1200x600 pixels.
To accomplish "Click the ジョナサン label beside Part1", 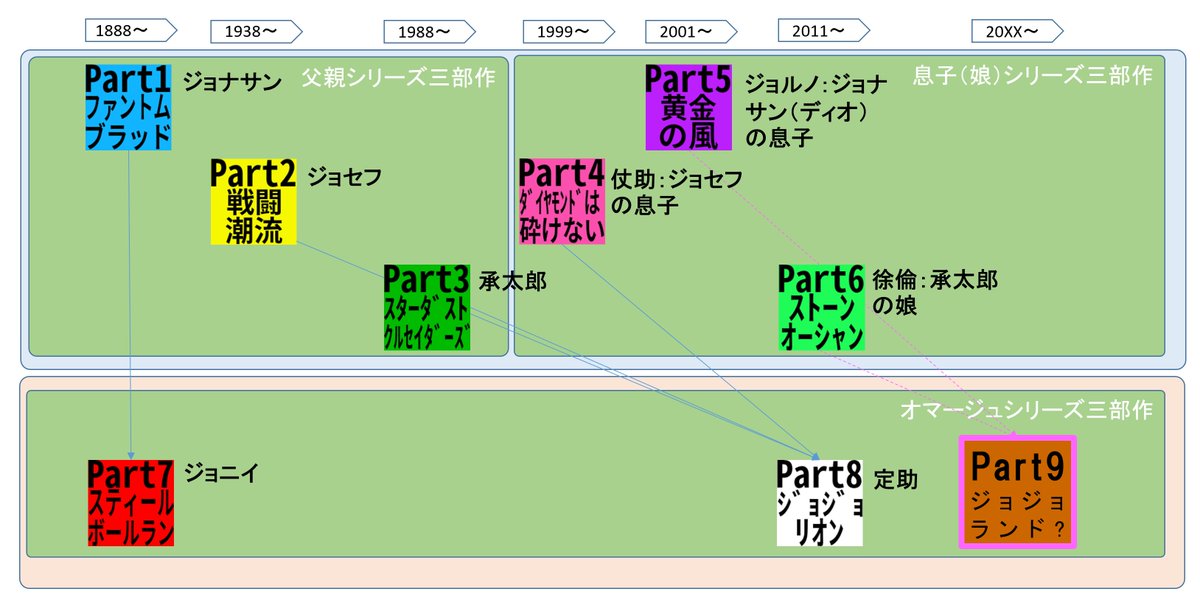I will click(x=232, y=81).
